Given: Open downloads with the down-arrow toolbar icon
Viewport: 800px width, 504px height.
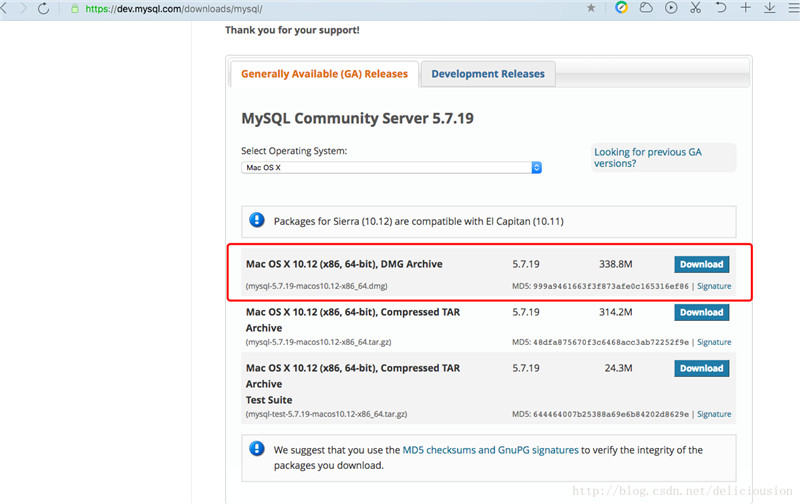Looking at the screenshot, I should coord(769,8).
